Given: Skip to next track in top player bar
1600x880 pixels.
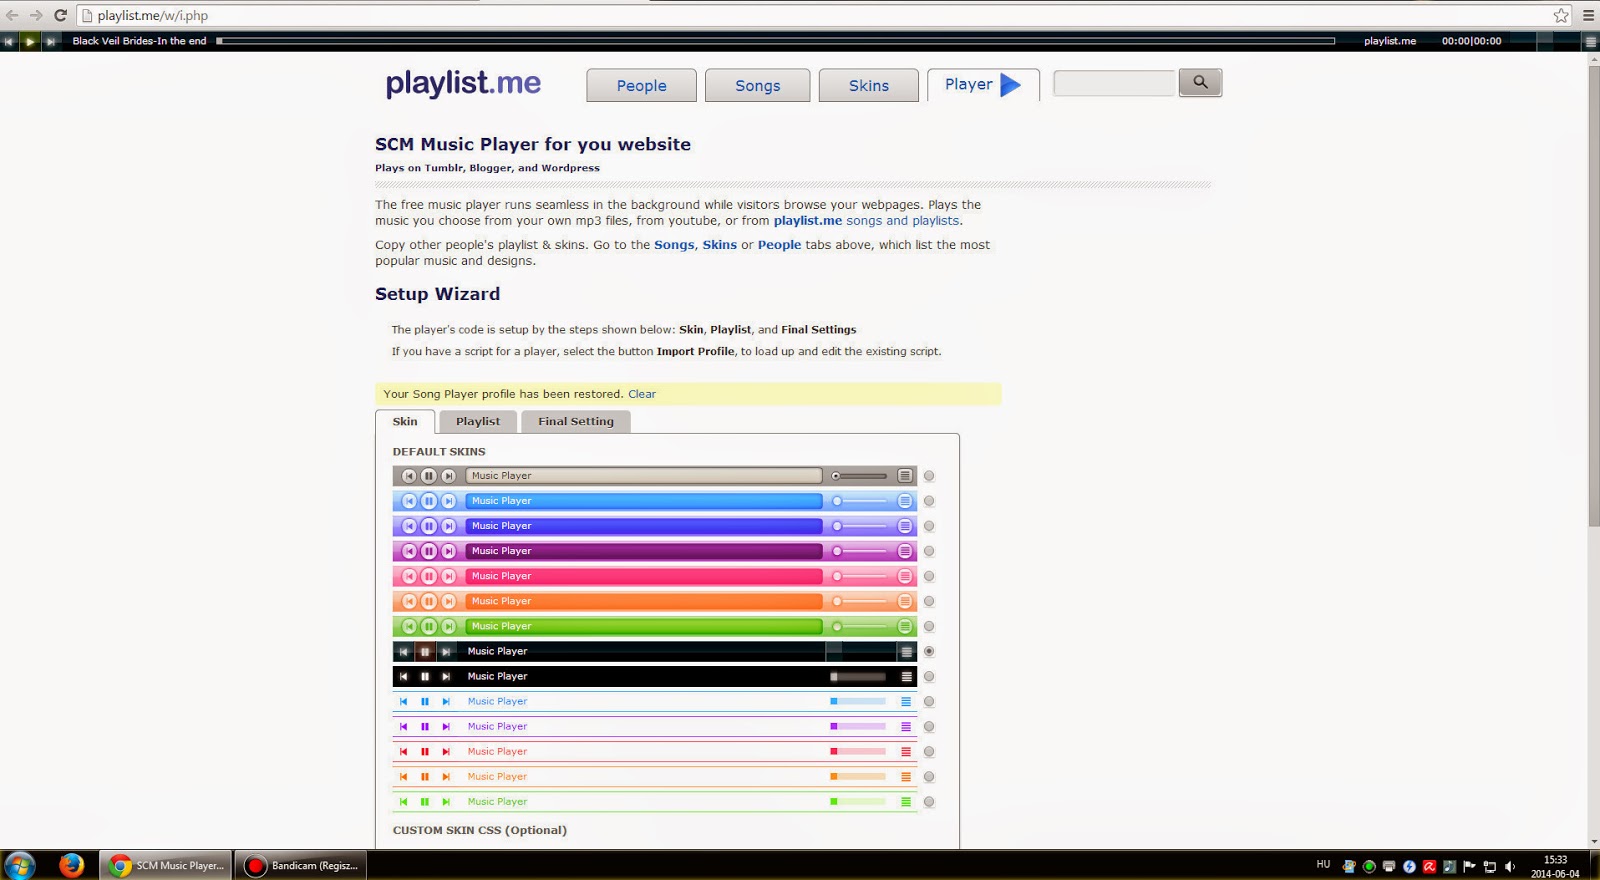Looking at the screenshot, I should coord(50,41).
